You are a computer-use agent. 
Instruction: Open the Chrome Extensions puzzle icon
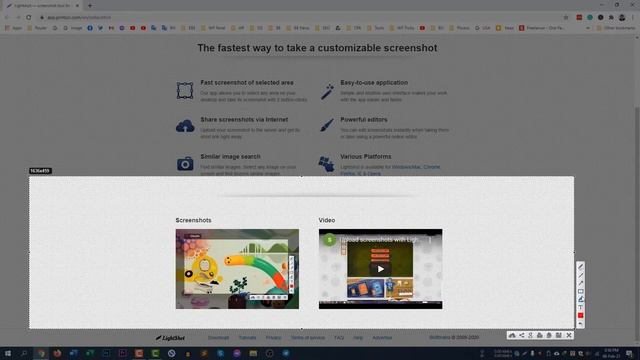611,18
